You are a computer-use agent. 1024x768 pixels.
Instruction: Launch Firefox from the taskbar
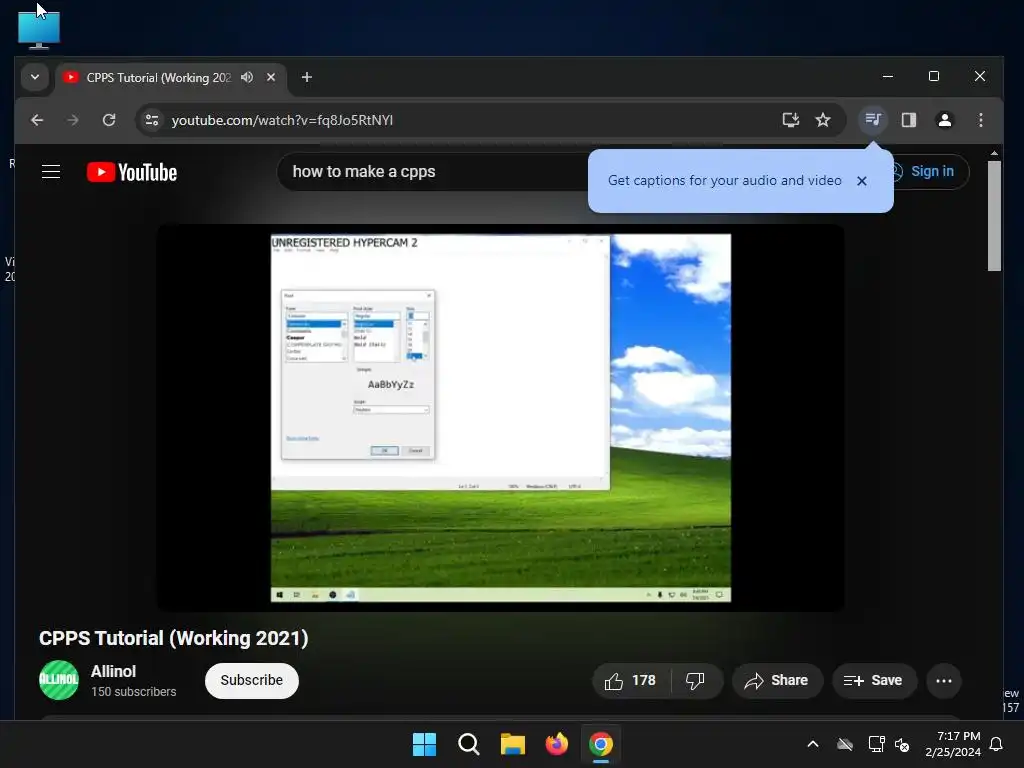tap(556, 744)
